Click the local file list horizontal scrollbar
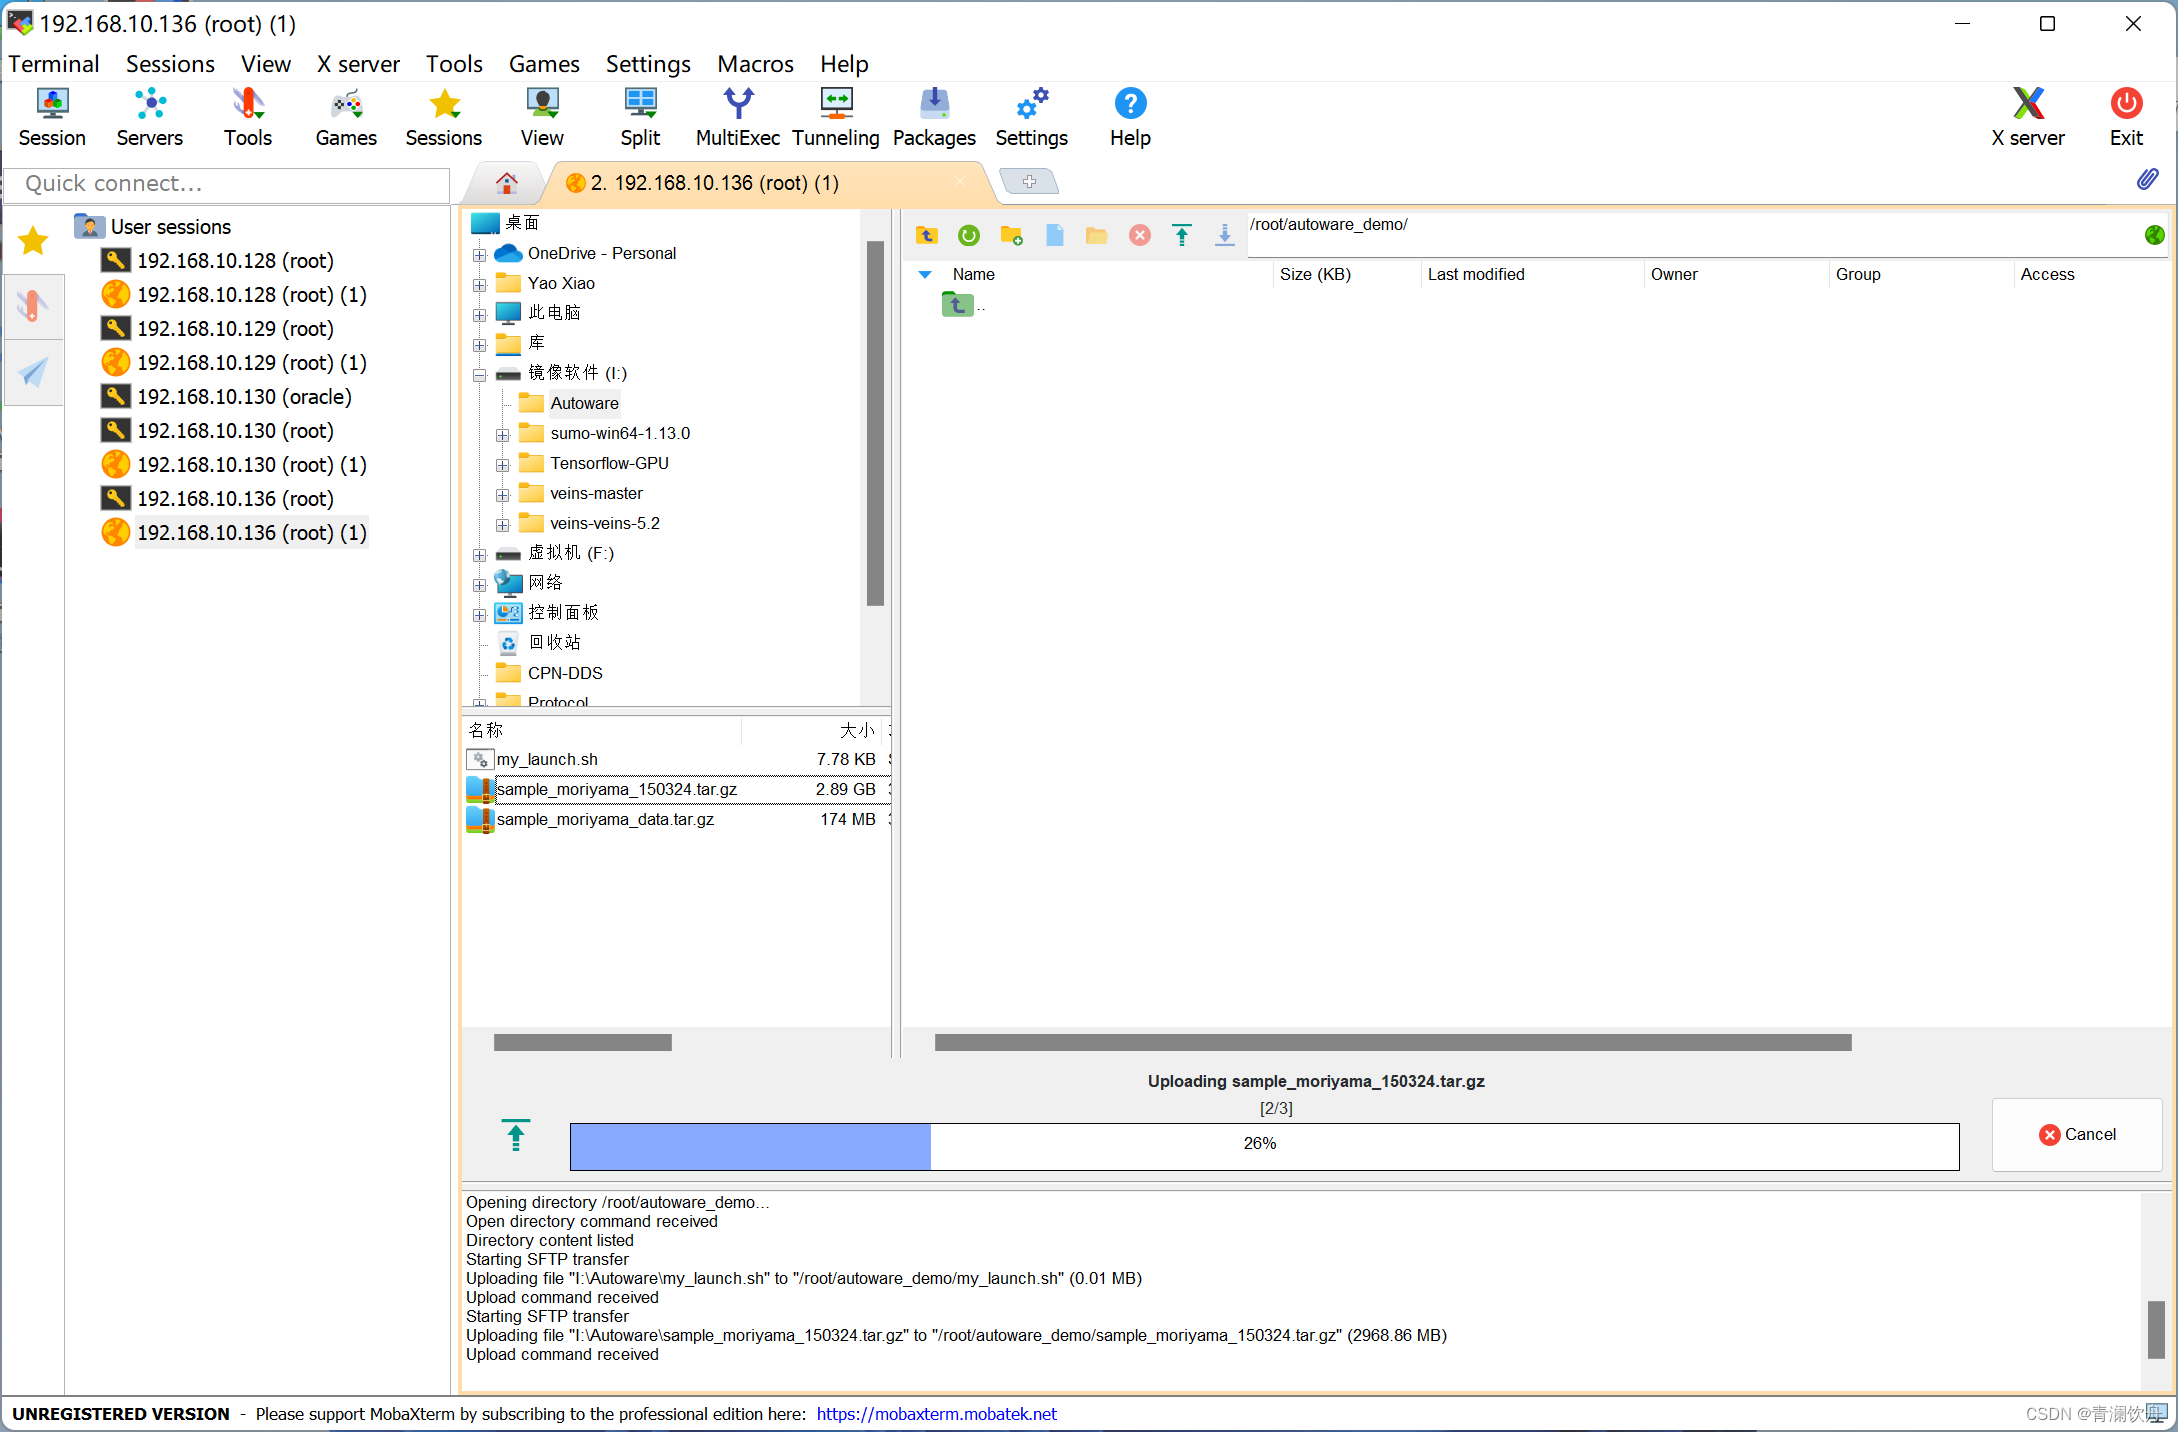Viewport: 2178px width, 1432px height. 583,1042
